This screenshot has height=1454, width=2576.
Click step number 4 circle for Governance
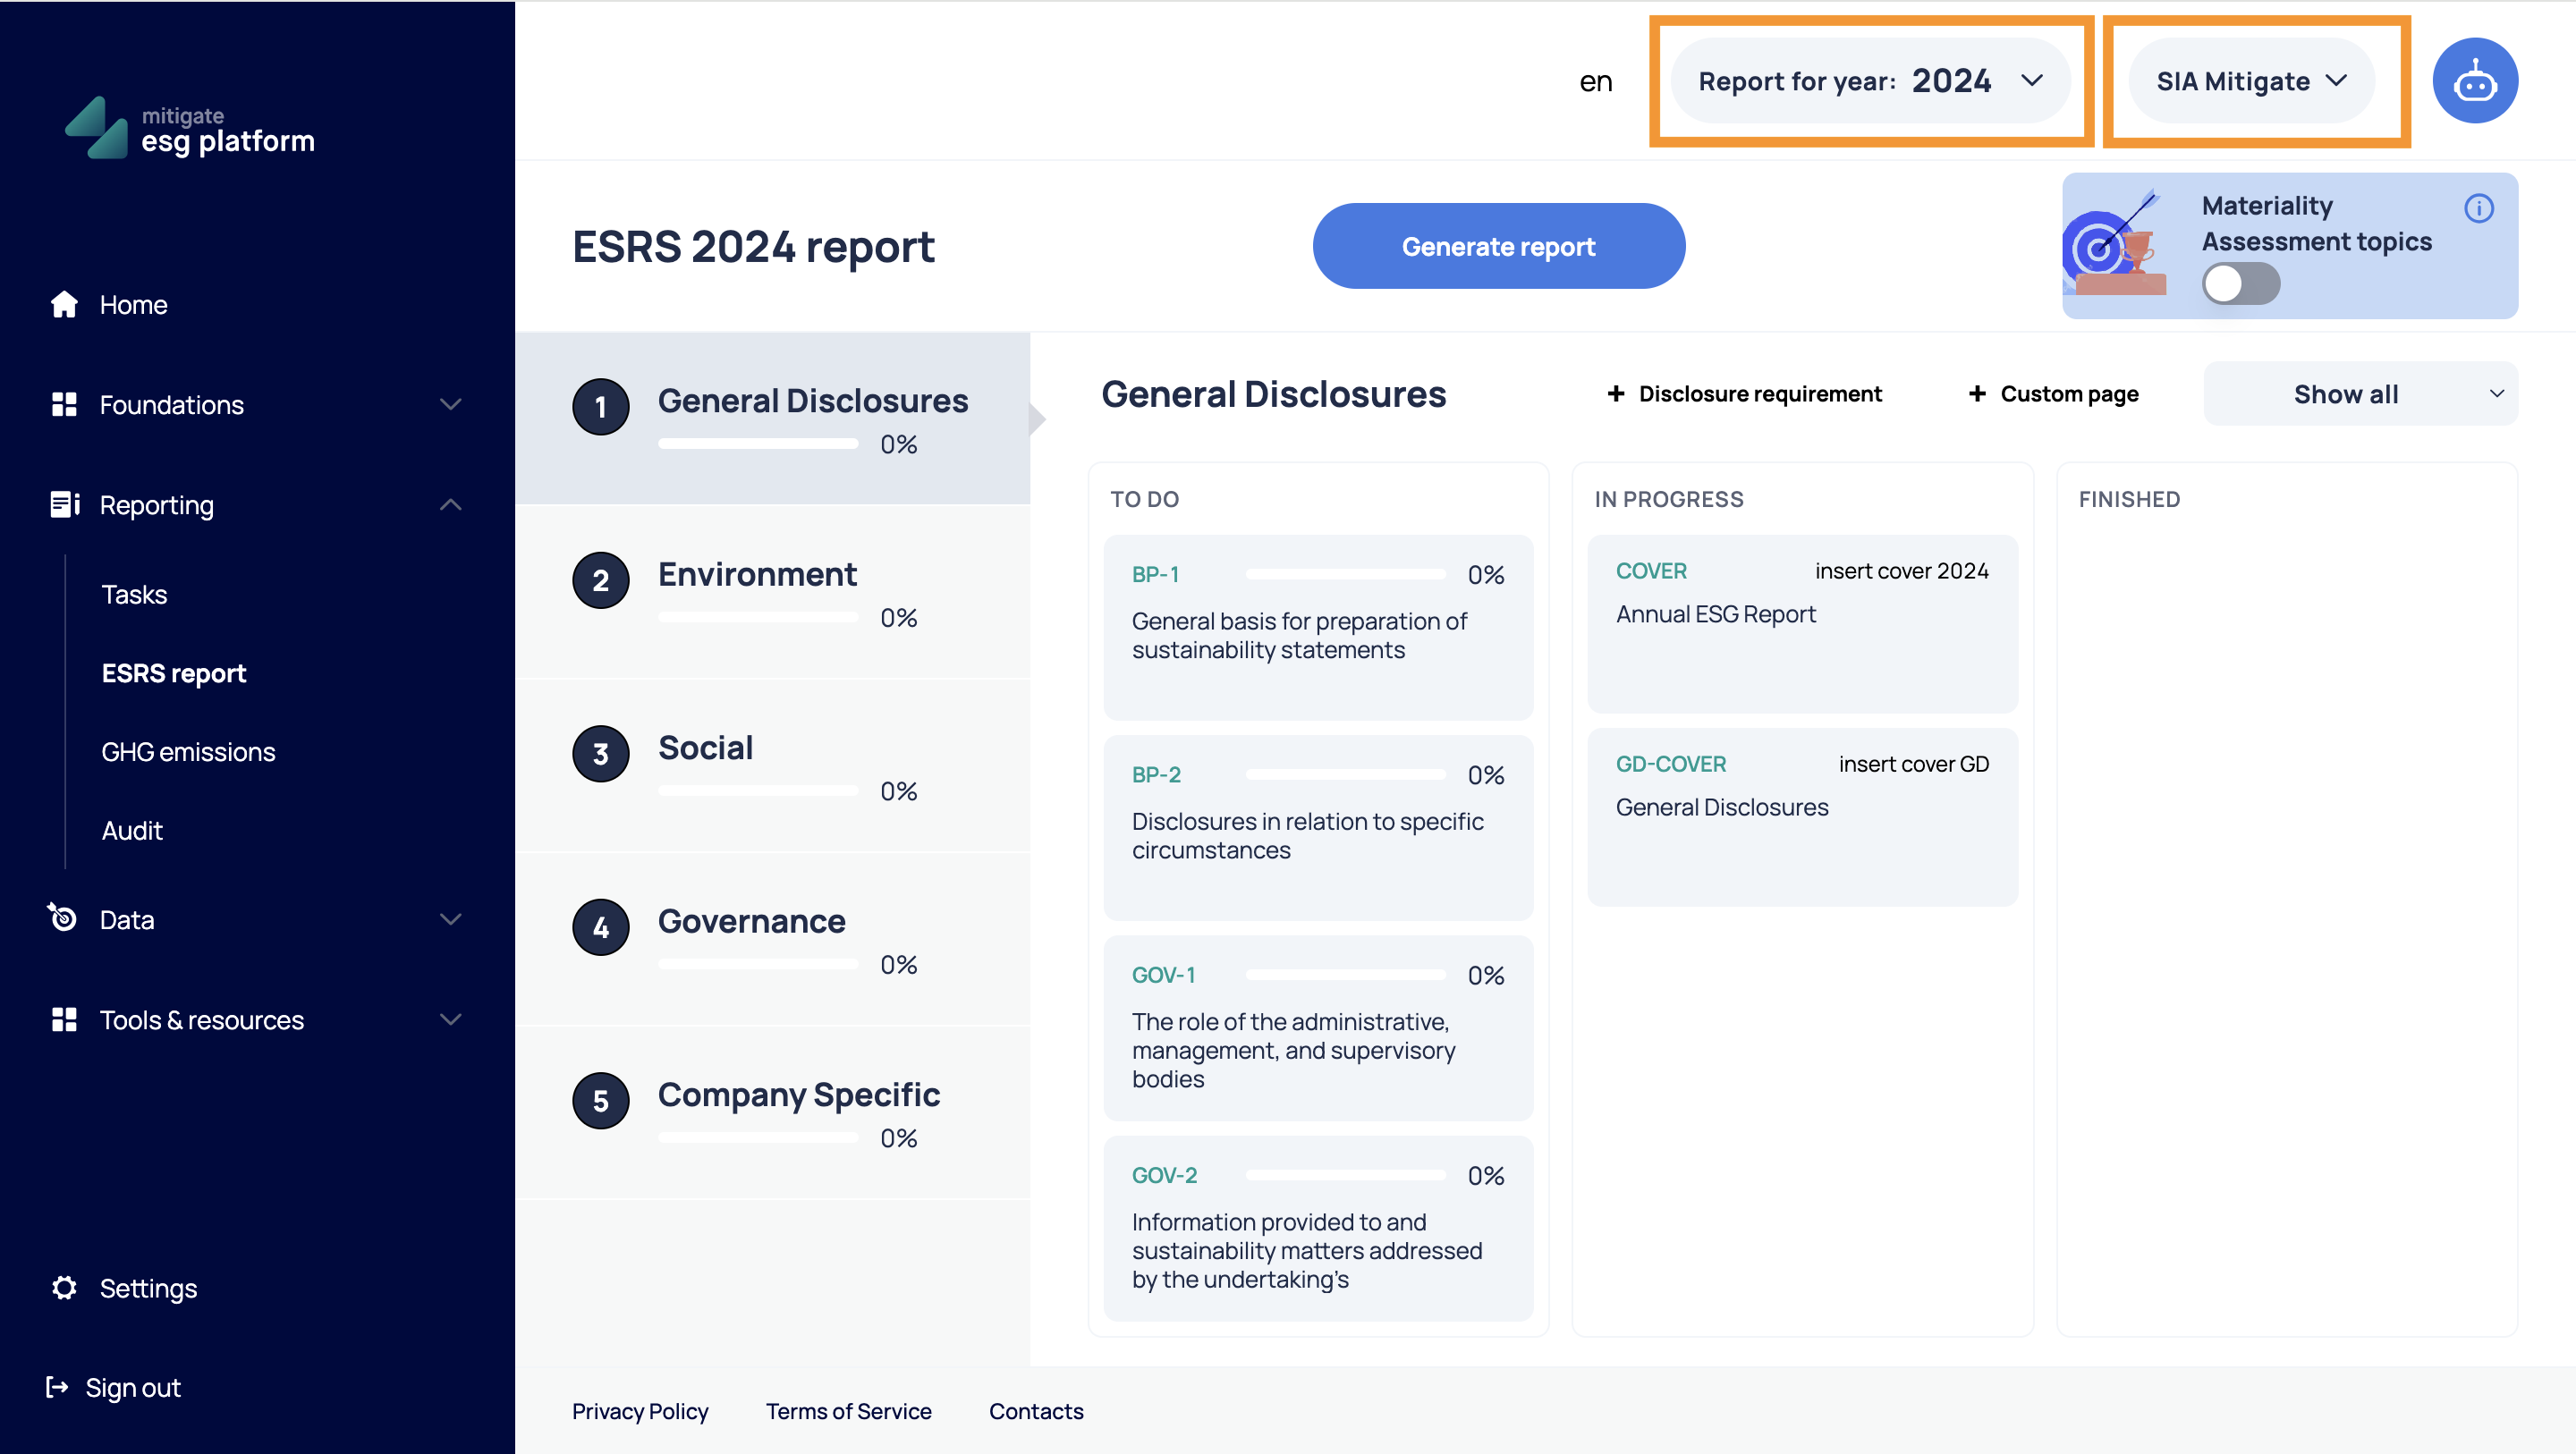(x=600, y=927)
